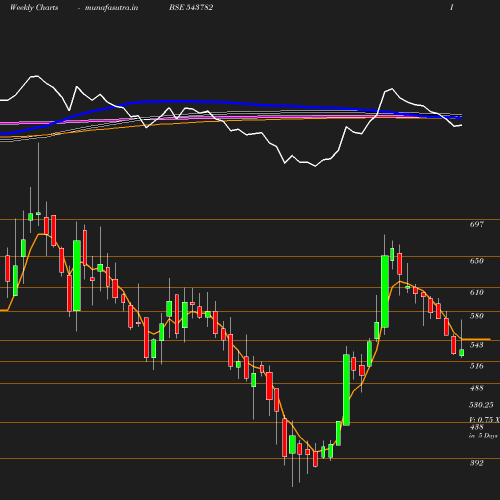Click the 488 price level label
Image resolution: width=500 pixels, height=500 pixels.
(x=477, y=388)
